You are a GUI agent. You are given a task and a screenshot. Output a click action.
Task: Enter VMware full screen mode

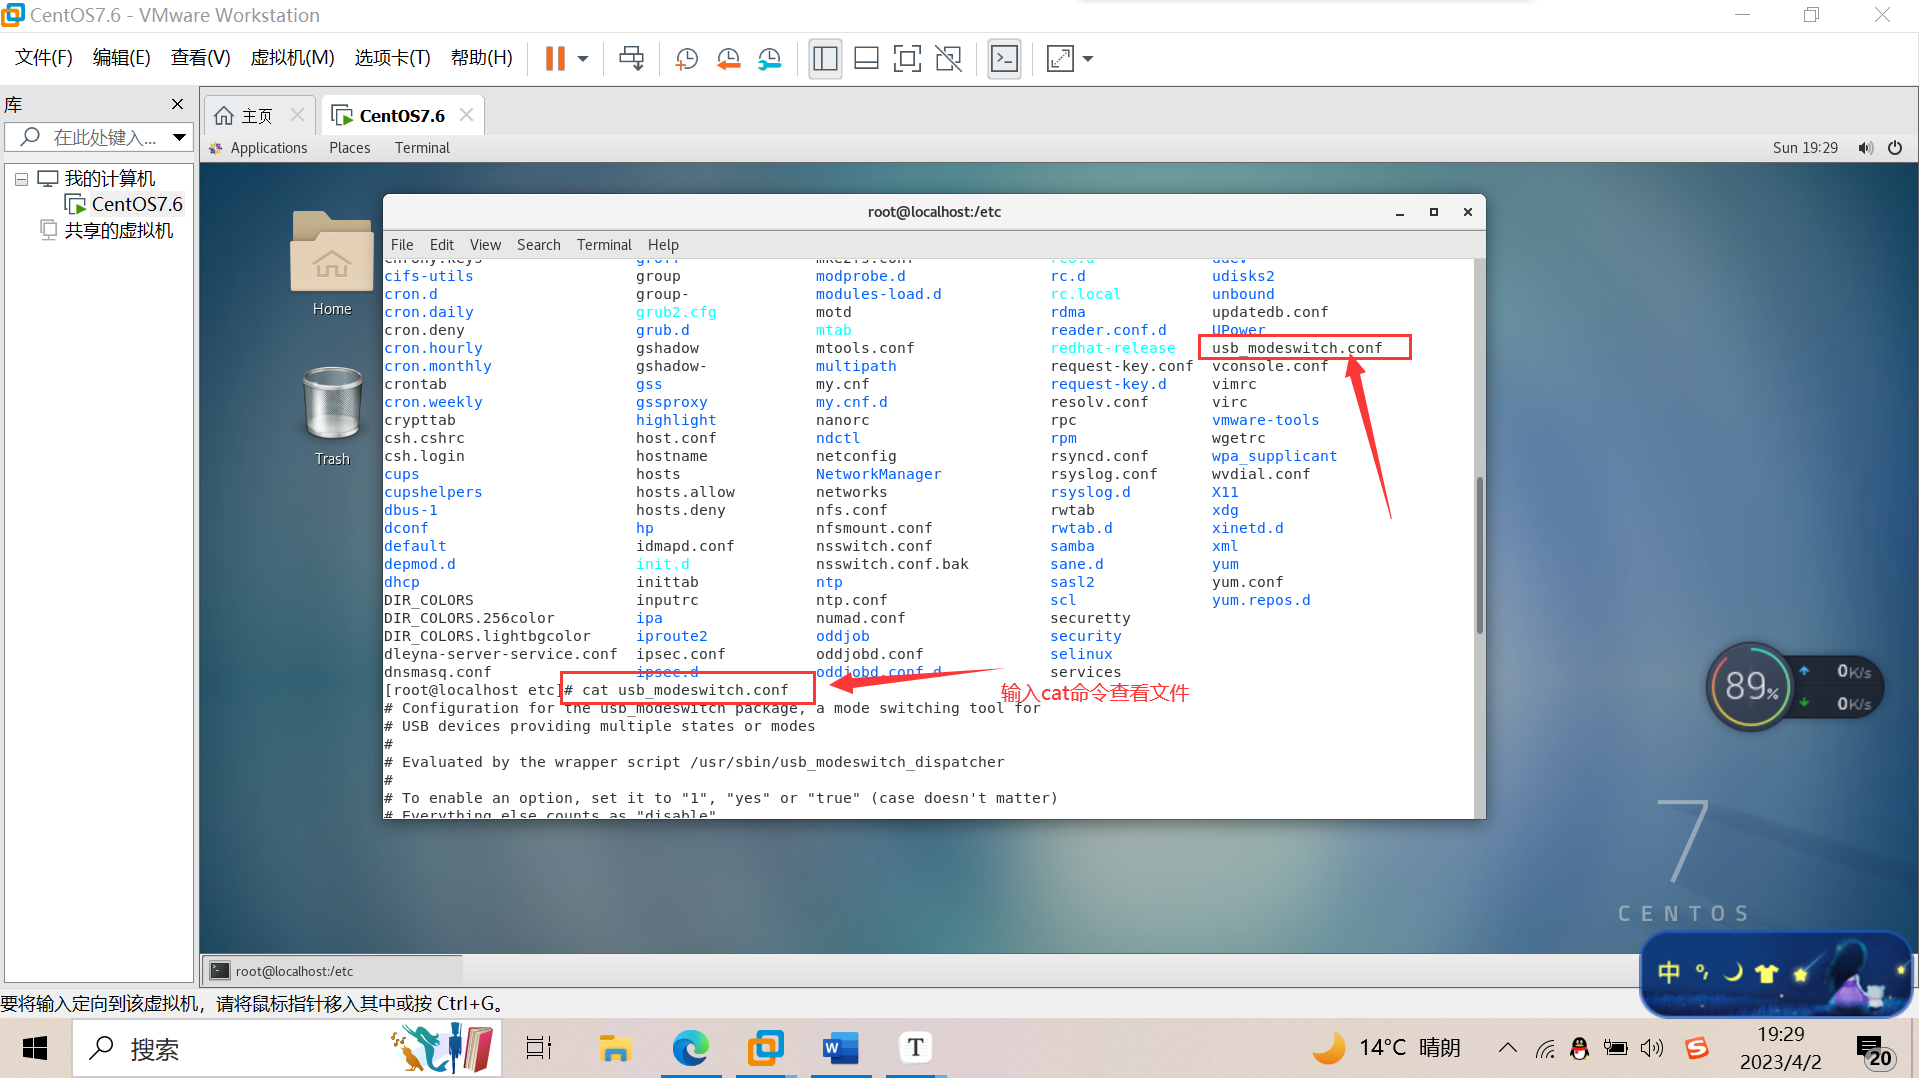907,58
